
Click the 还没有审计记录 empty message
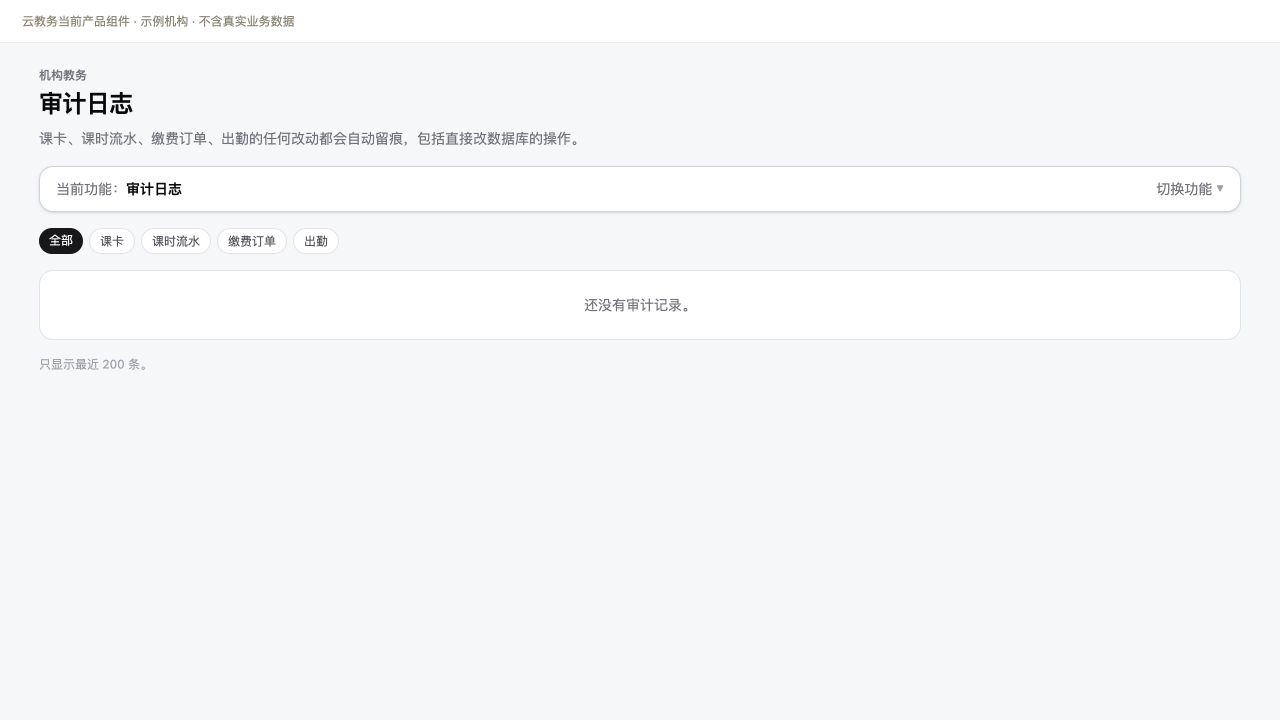point(640,305)
